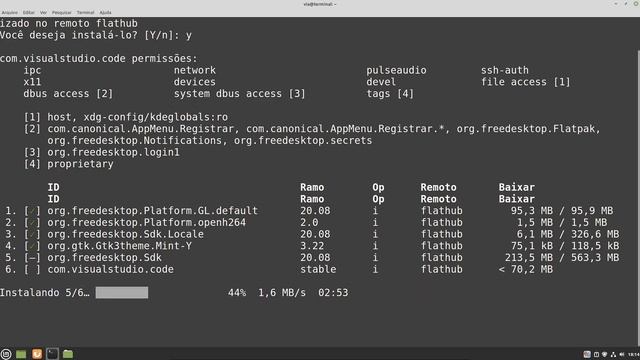This screenshot has width=640, height=360.
Task: Click '95,3 MB / 95,9 MB' download value
Action: click(562, 211)
